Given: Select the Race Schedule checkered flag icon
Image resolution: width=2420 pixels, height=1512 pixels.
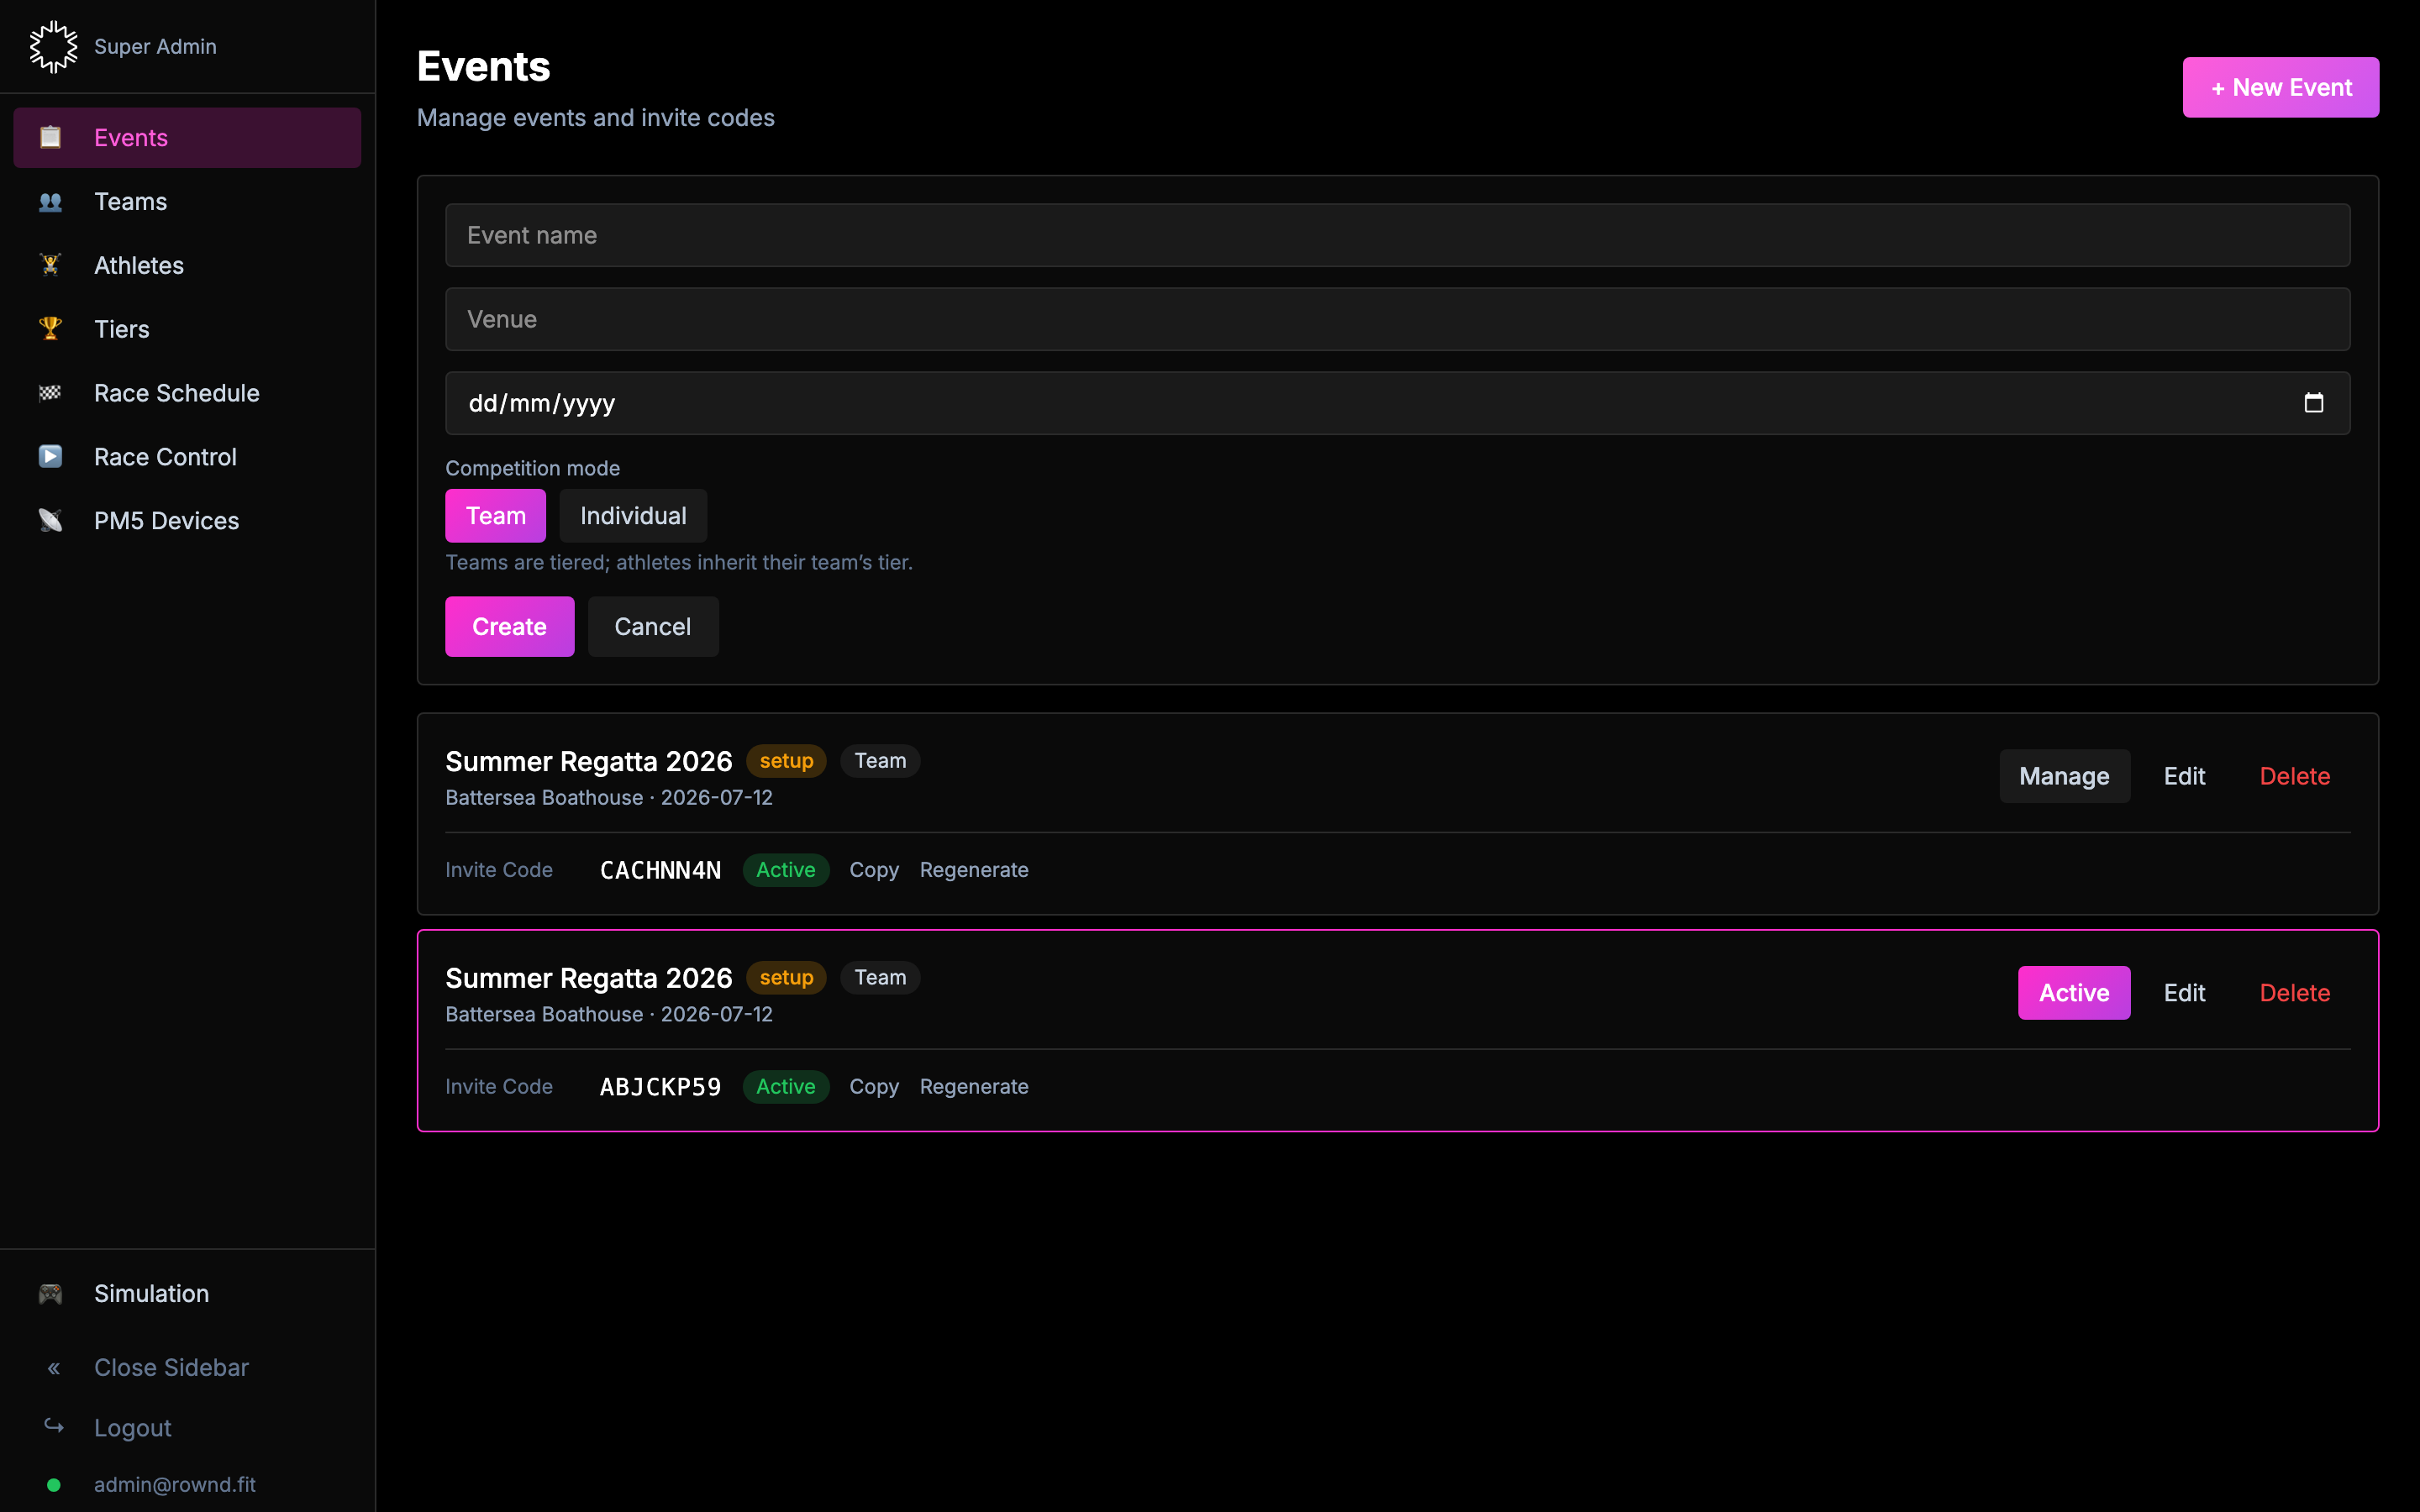Looking at the screenshot, I should click(x=49, y=392).
